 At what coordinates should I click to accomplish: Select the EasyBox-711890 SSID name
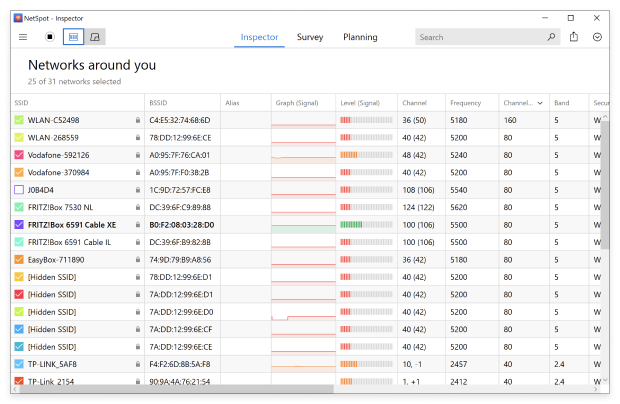[x=56, y=260]
